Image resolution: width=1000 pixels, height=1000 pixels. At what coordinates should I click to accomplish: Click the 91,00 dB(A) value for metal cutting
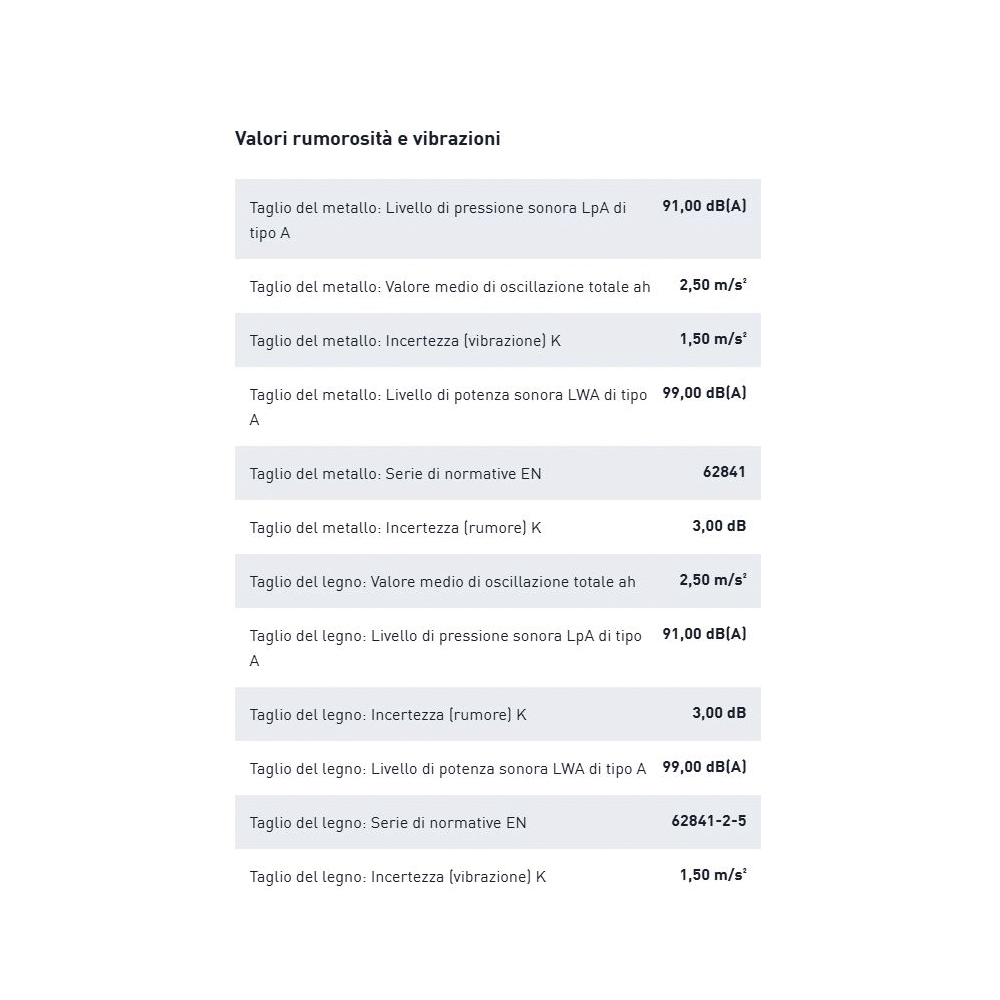point(704,206)
